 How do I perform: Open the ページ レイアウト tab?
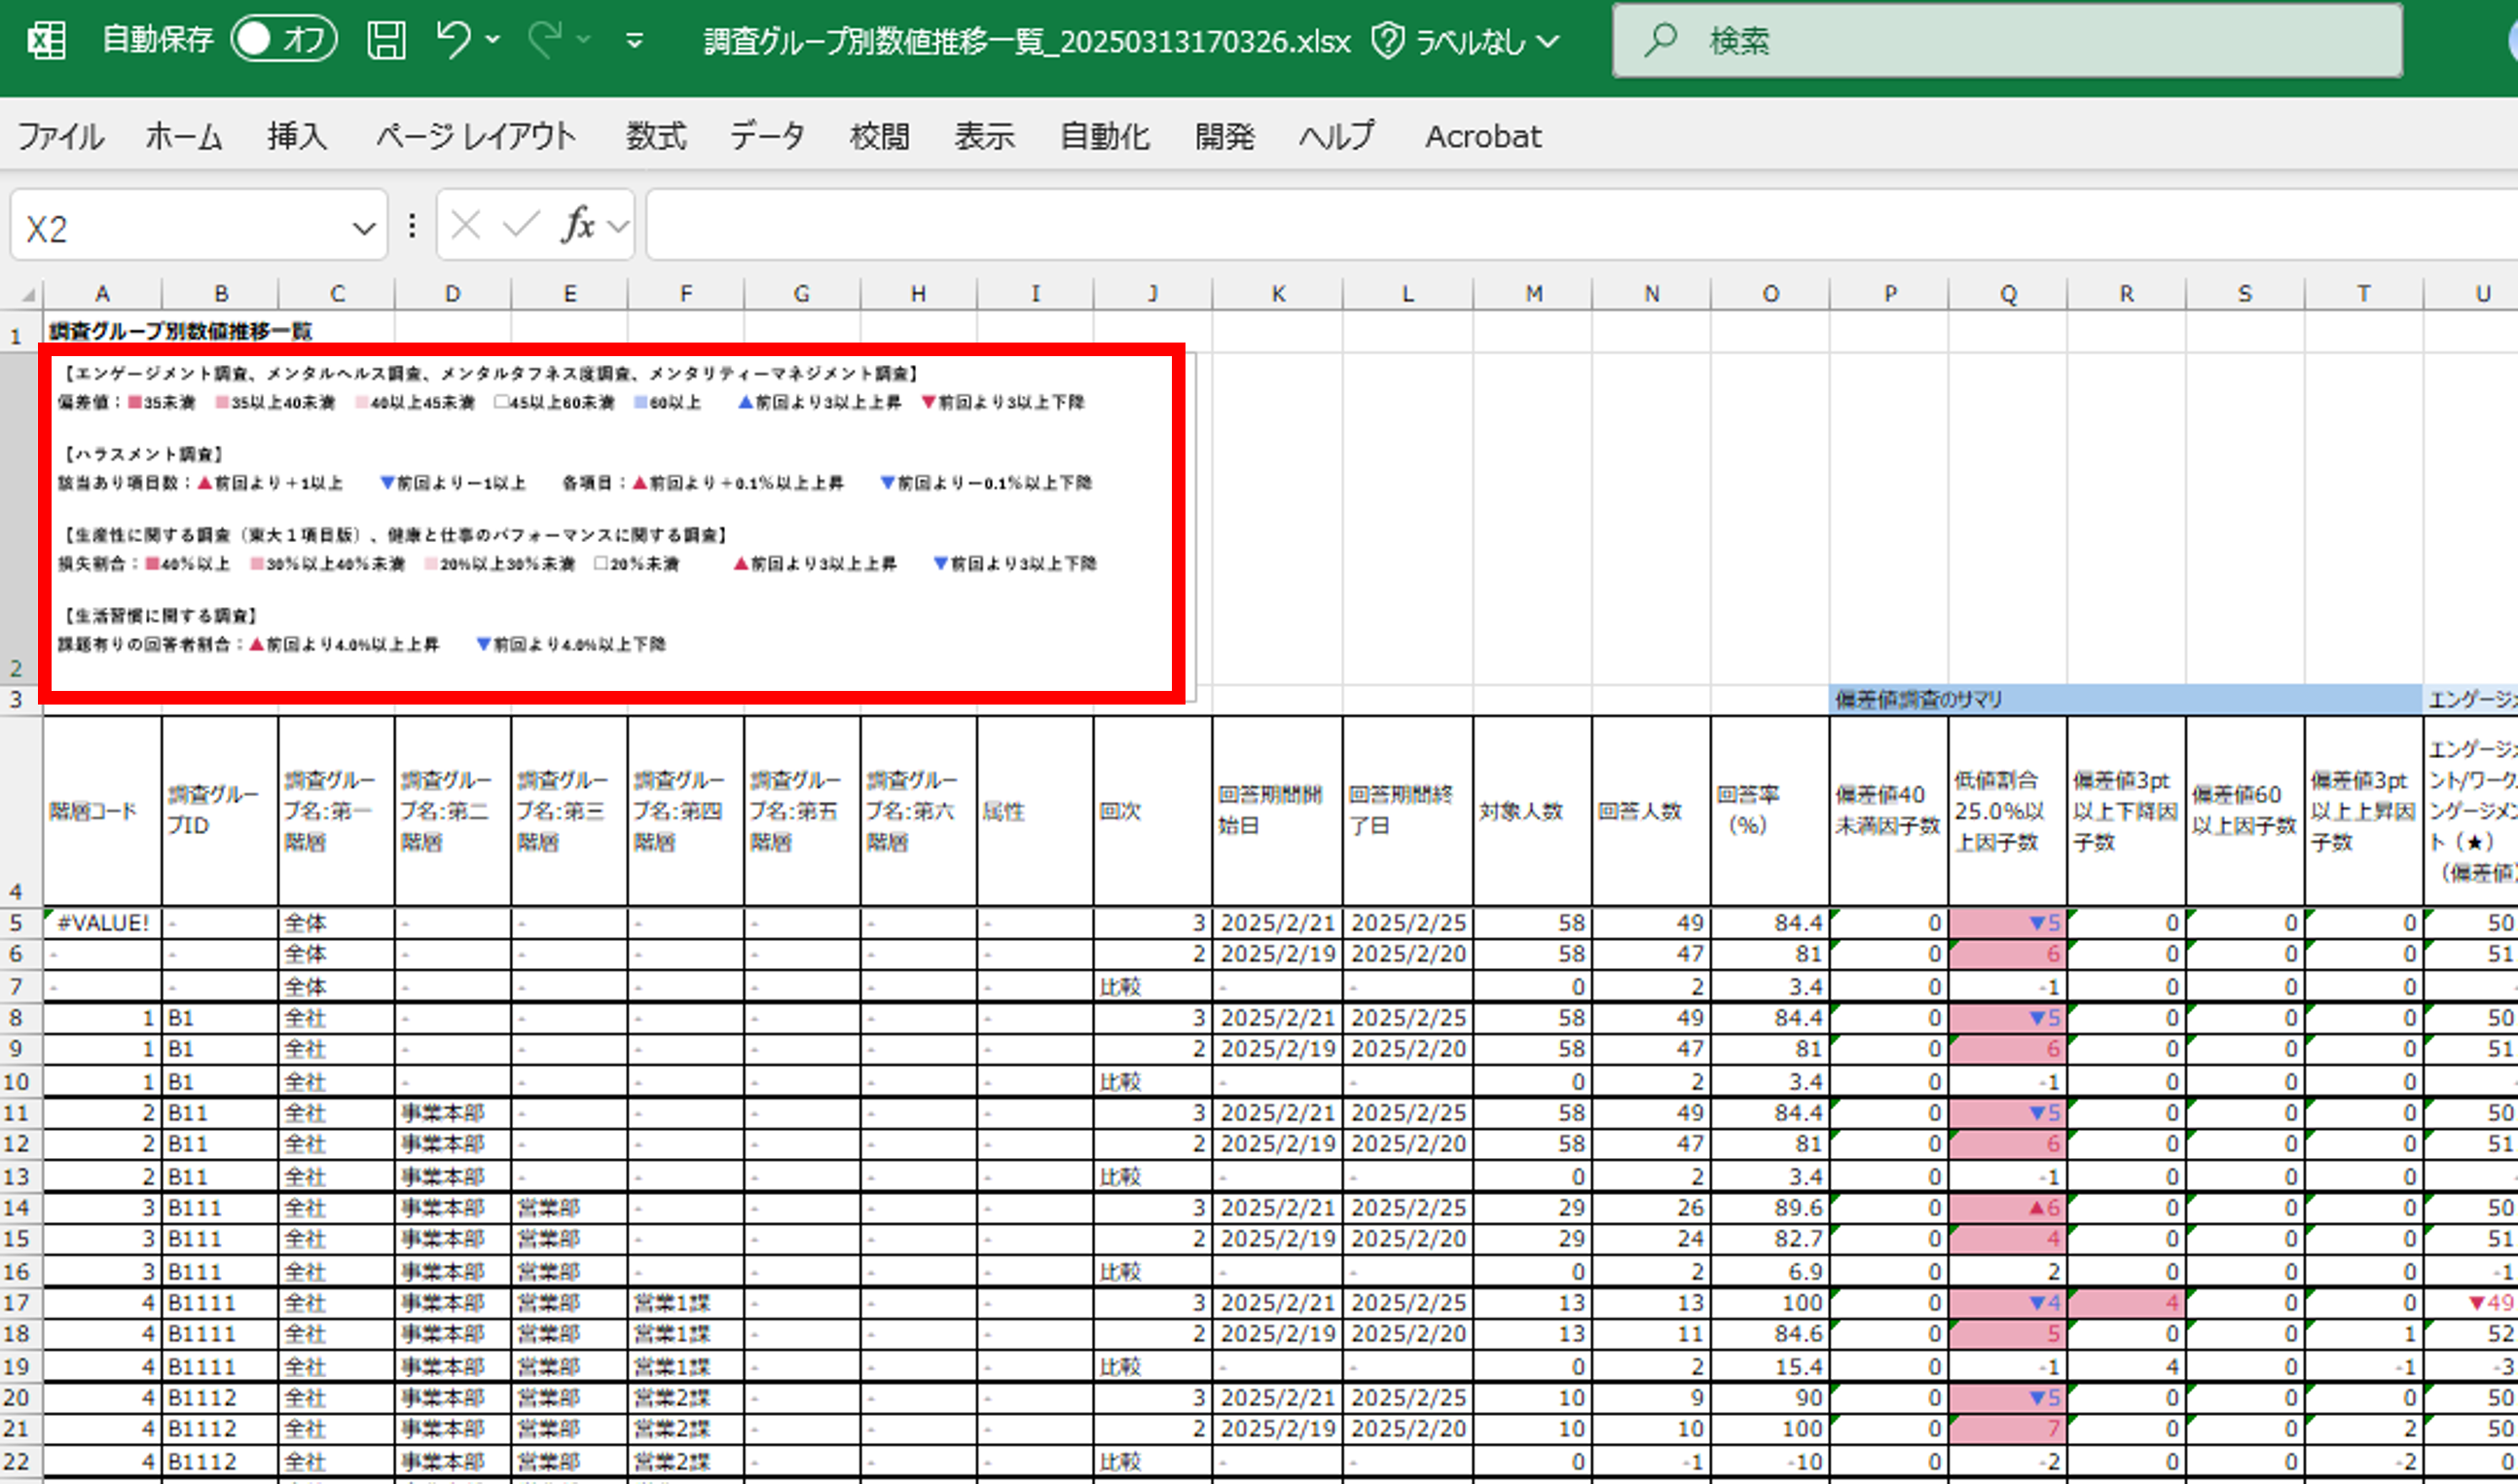pos(475,136)
